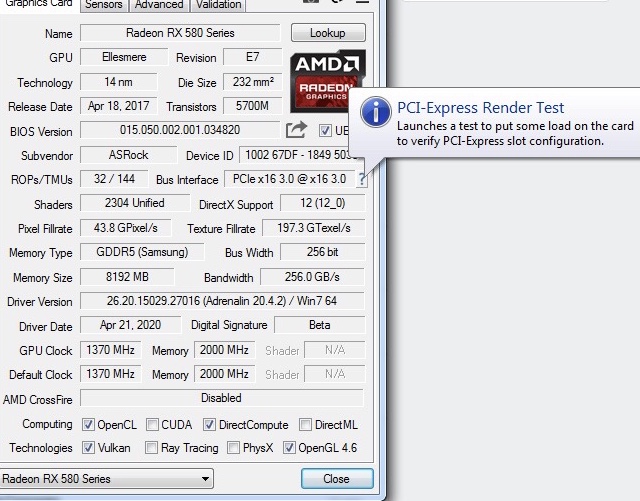This screenshot has height=501, width=640.
Task: Click the export BIOS arrow icon
Action: coord(296,130)
